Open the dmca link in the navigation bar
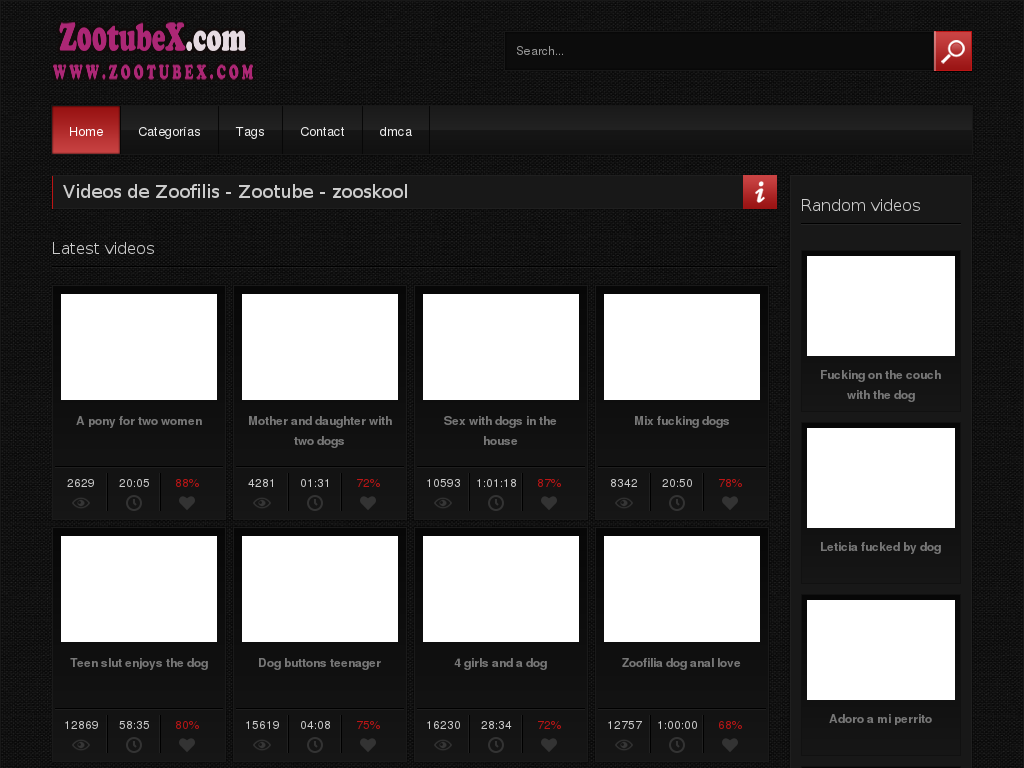 pyautogui.click(x=395, y=131)
